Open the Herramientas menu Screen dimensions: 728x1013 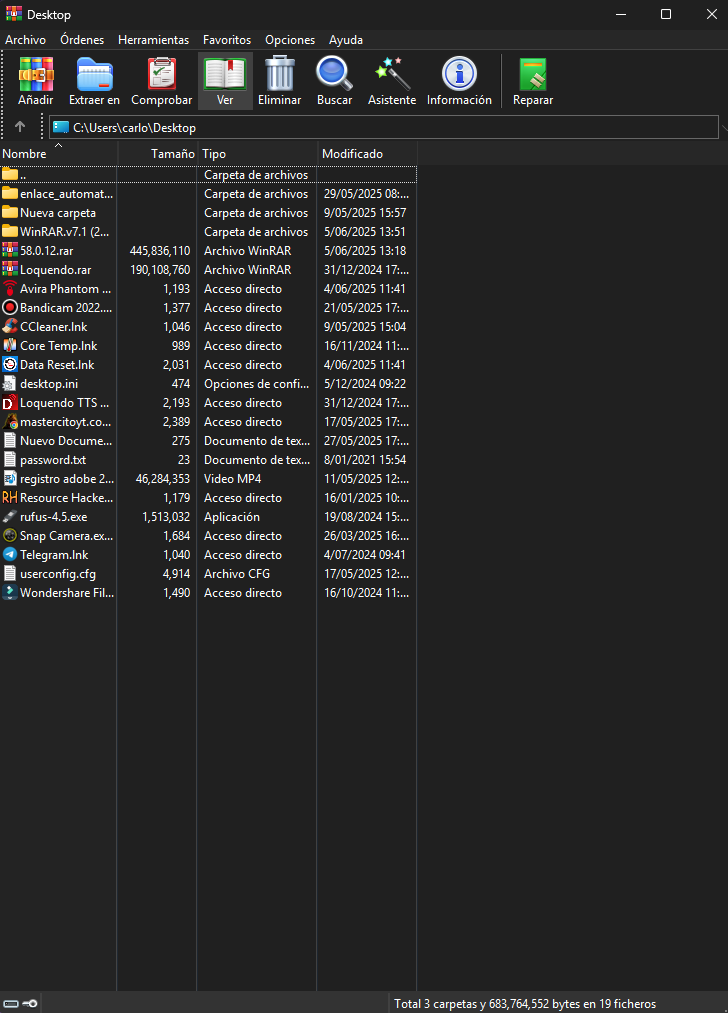[x=154, y=39]
